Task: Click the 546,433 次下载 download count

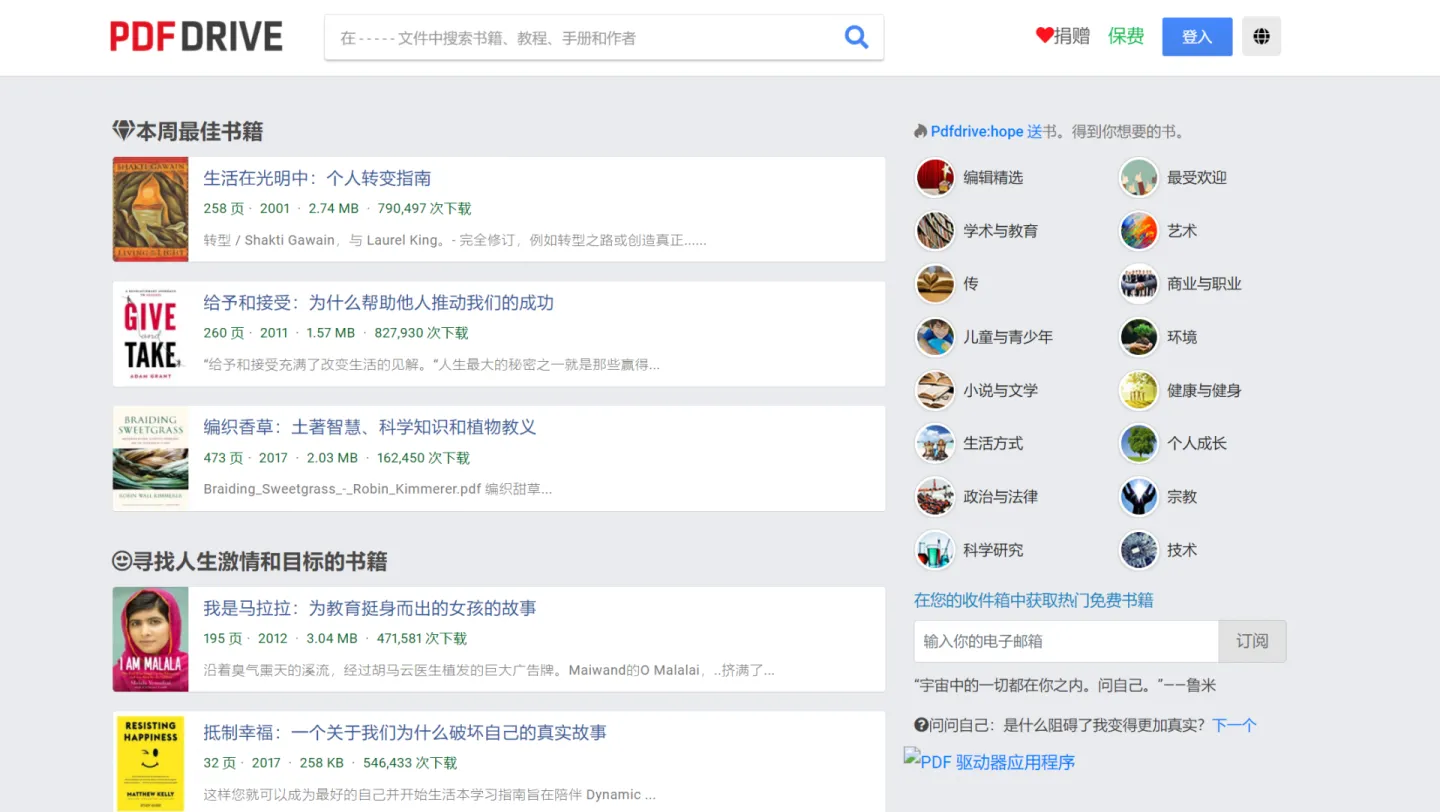Action: point(410,762)
